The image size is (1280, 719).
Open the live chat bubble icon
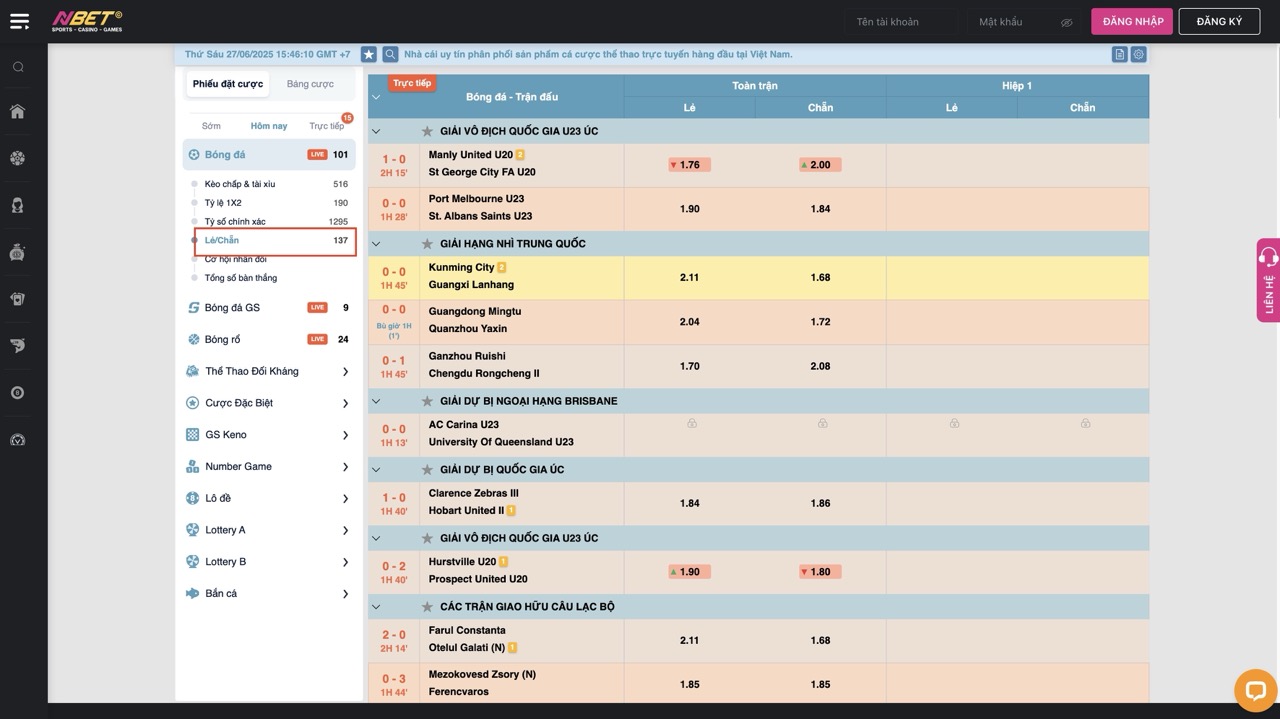tap(1255, 690)
